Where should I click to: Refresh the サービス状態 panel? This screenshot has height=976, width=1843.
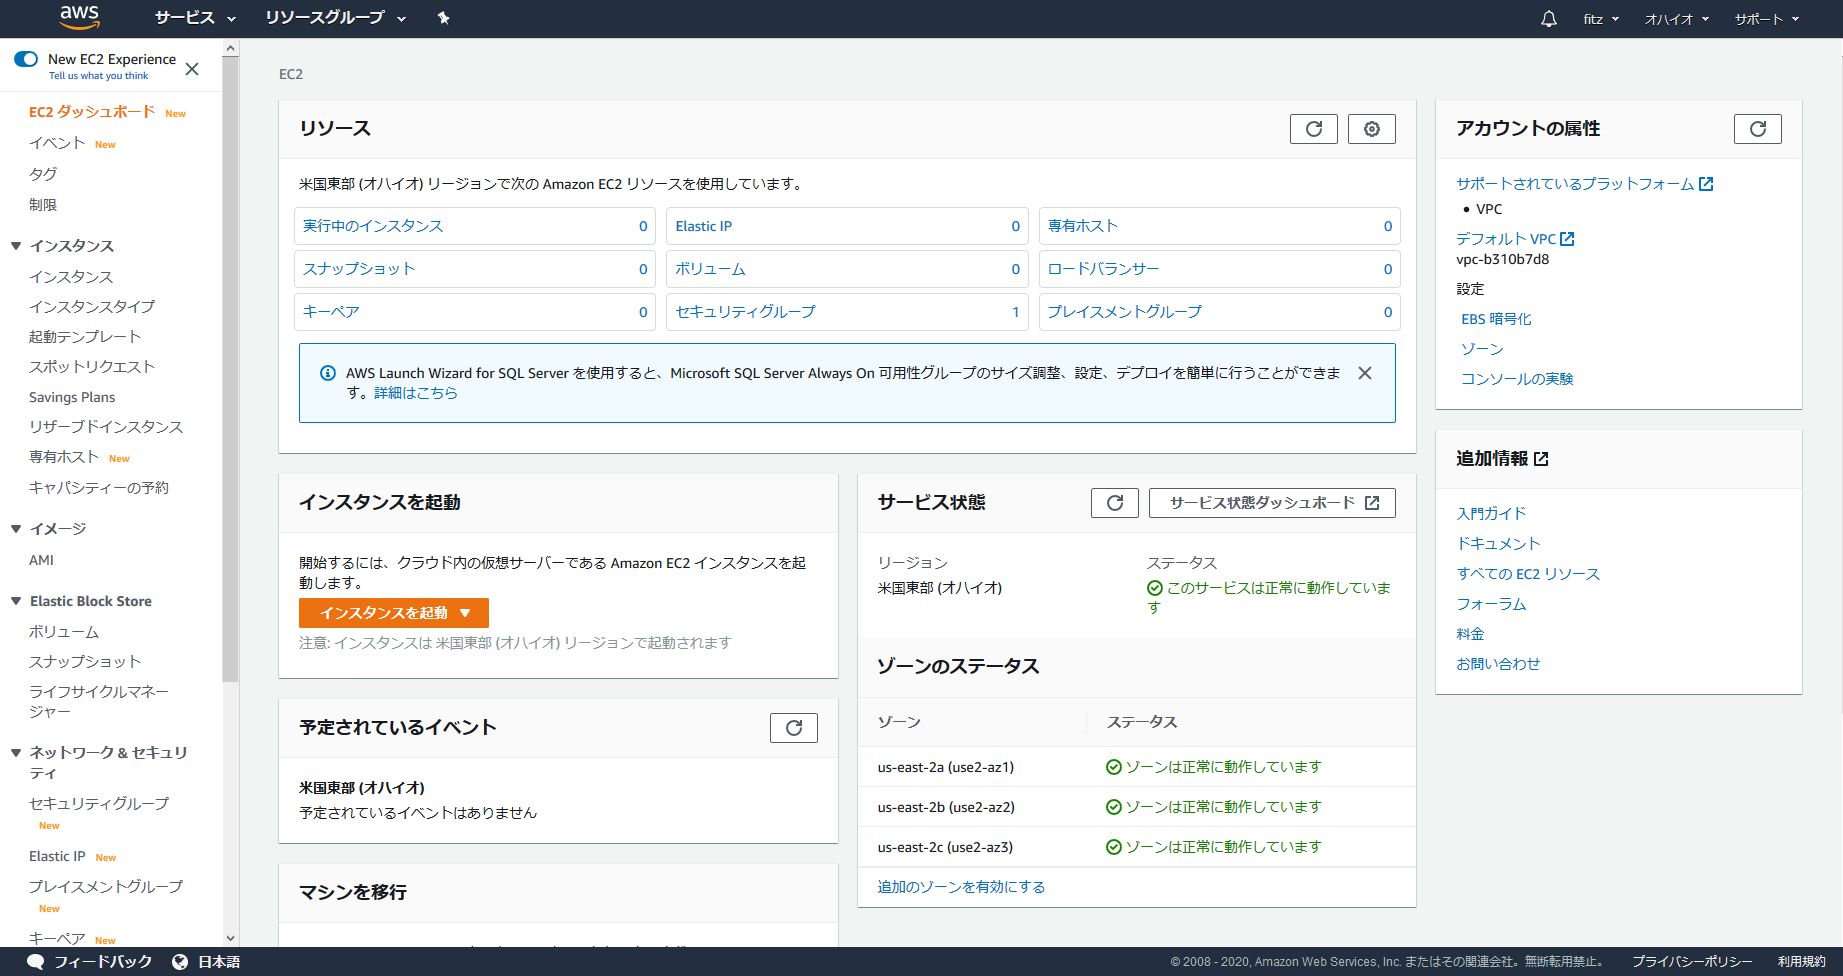click(1114, 502)
